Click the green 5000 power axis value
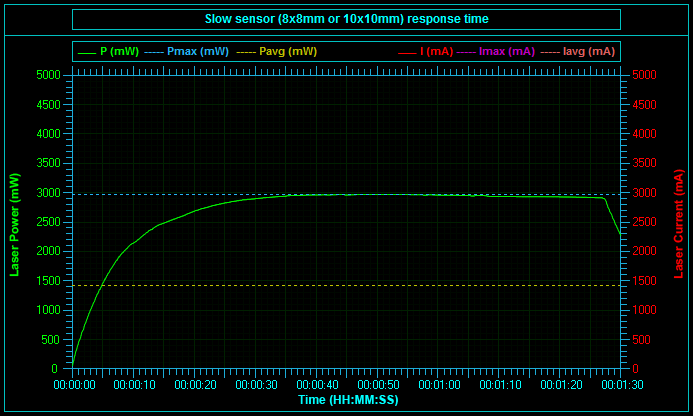 pos(48,75)
